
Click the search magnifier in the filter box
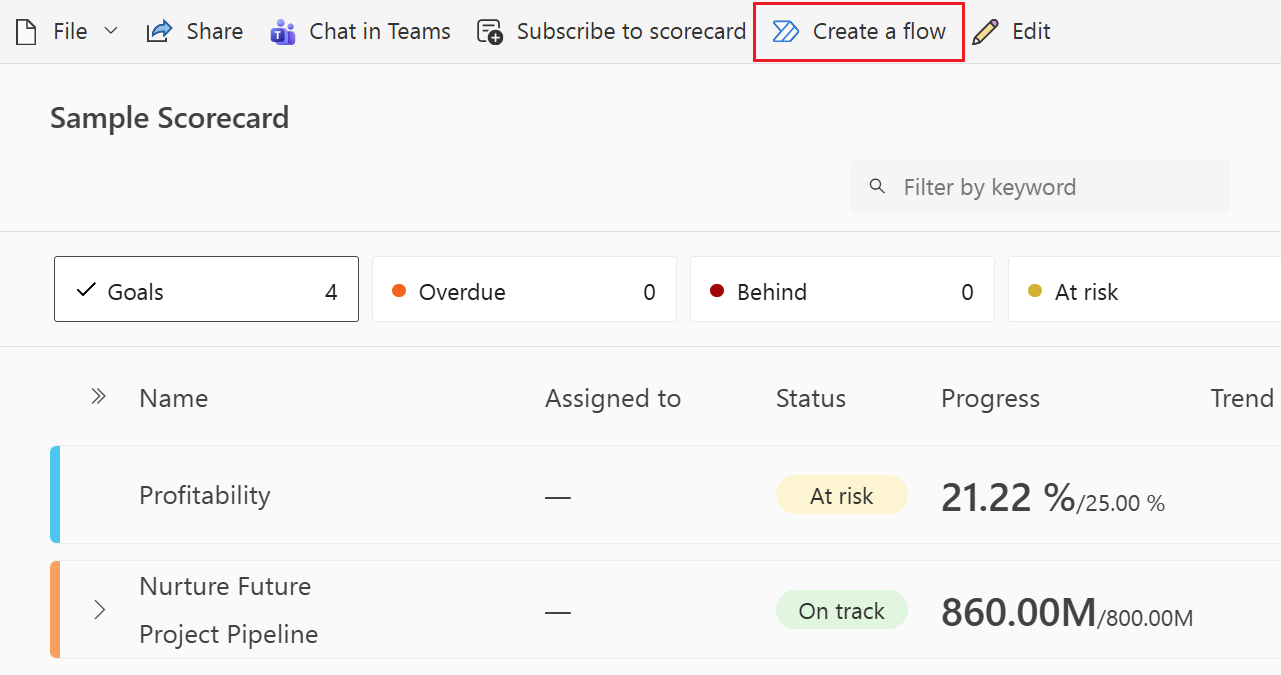pos(877,186)
